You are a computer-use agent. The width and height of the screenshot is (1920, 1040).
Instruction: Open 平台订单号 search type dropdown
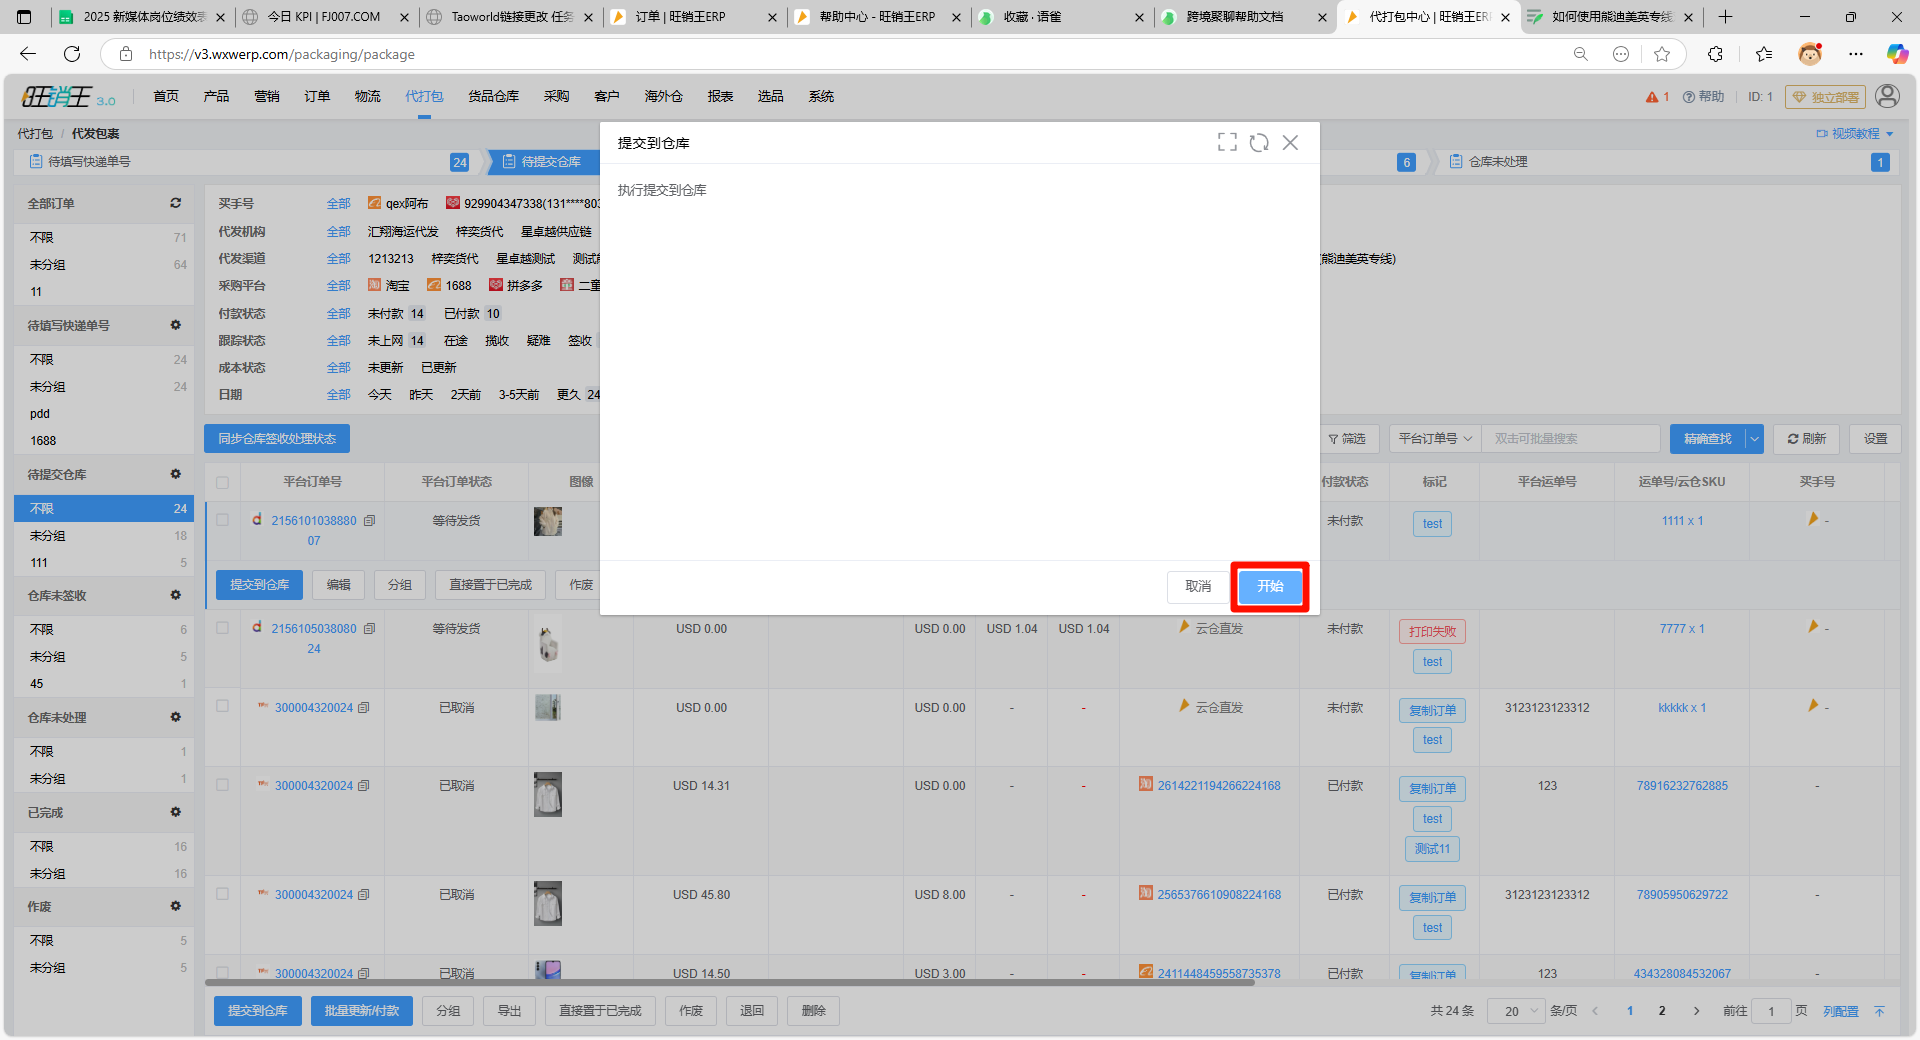click(1435, 439)
